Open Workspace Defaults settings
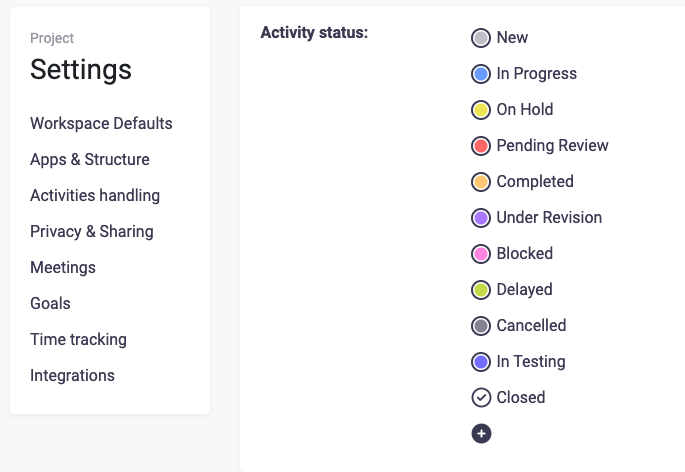The width and height of the screenshot is (685, 472). 101,124
